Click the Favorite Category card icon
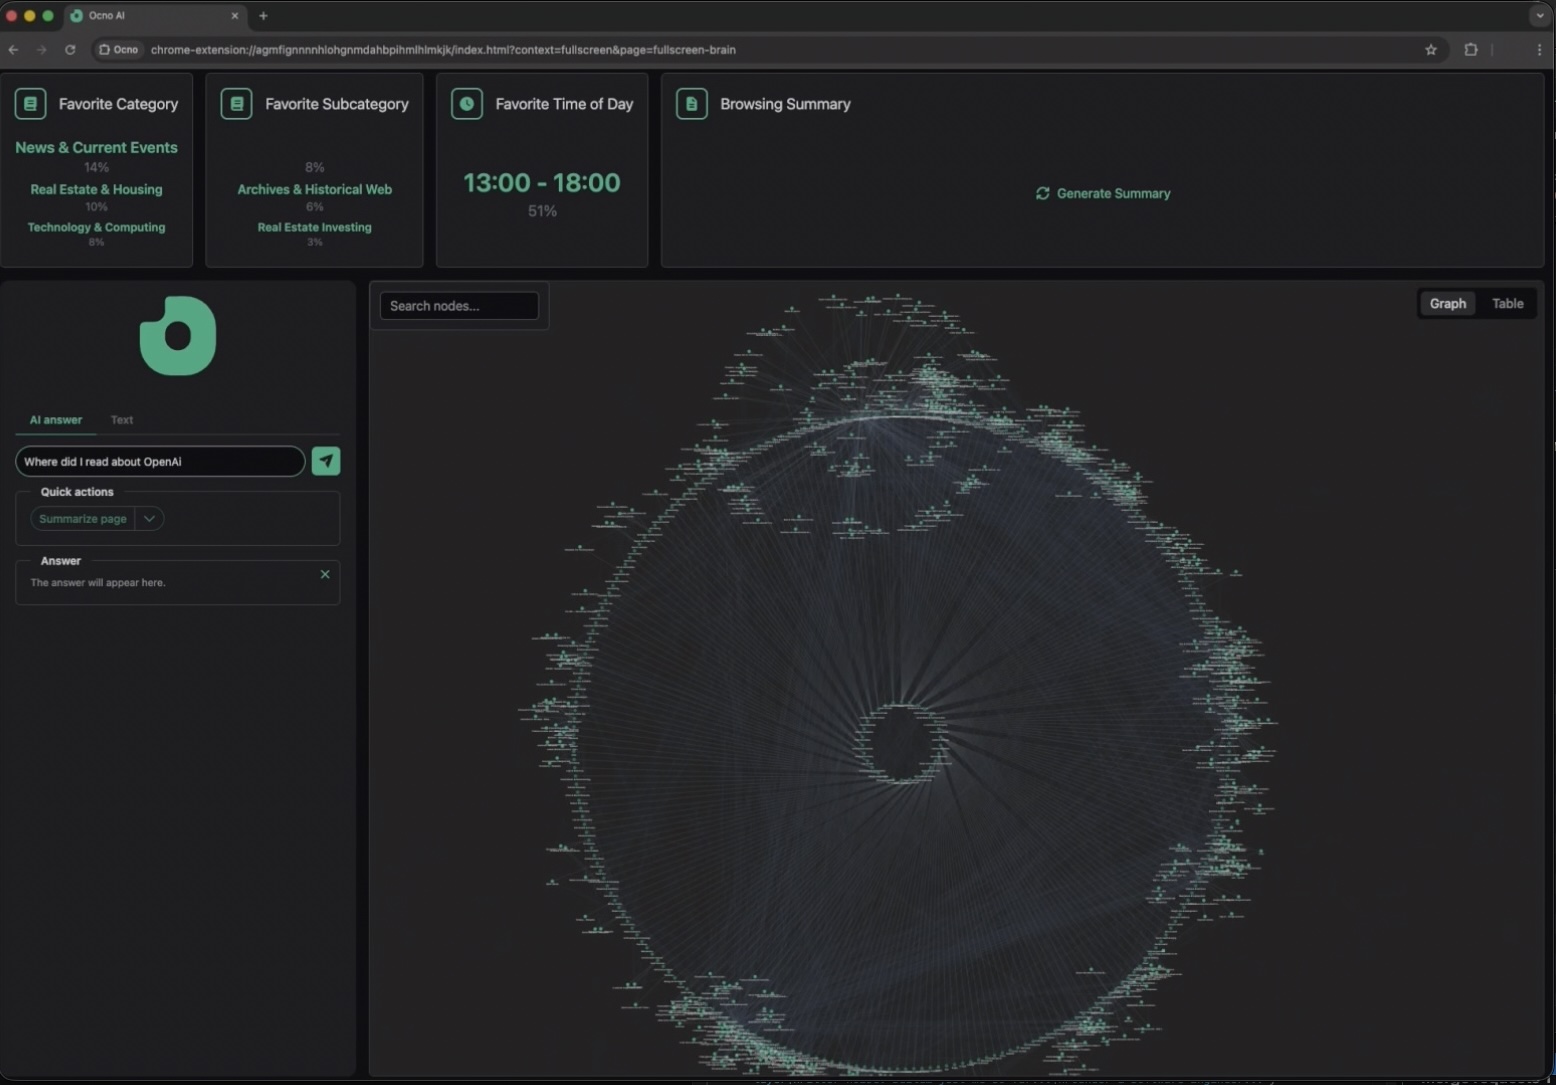 pyautogui.click(x=30, y=104)
